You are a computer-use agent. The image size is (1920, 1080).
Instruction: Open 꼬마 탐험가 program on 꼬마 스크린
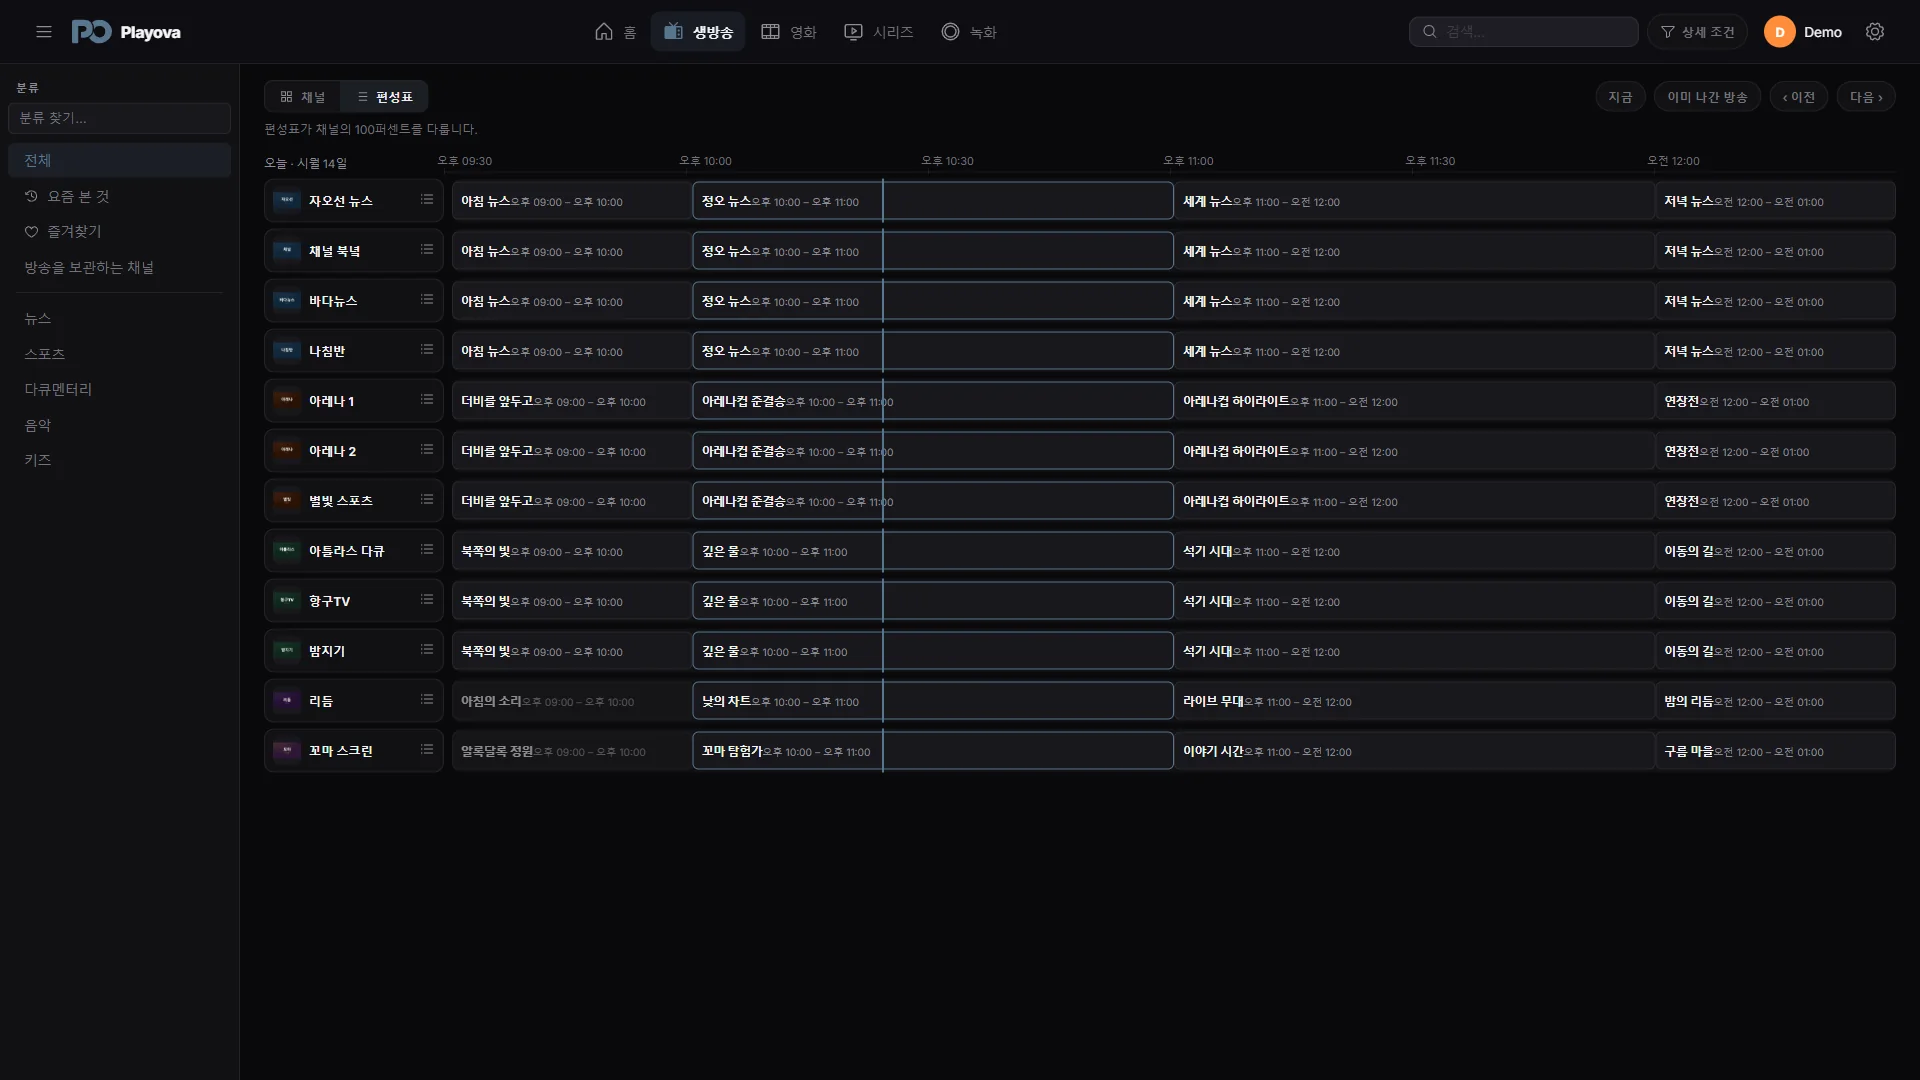932,751
